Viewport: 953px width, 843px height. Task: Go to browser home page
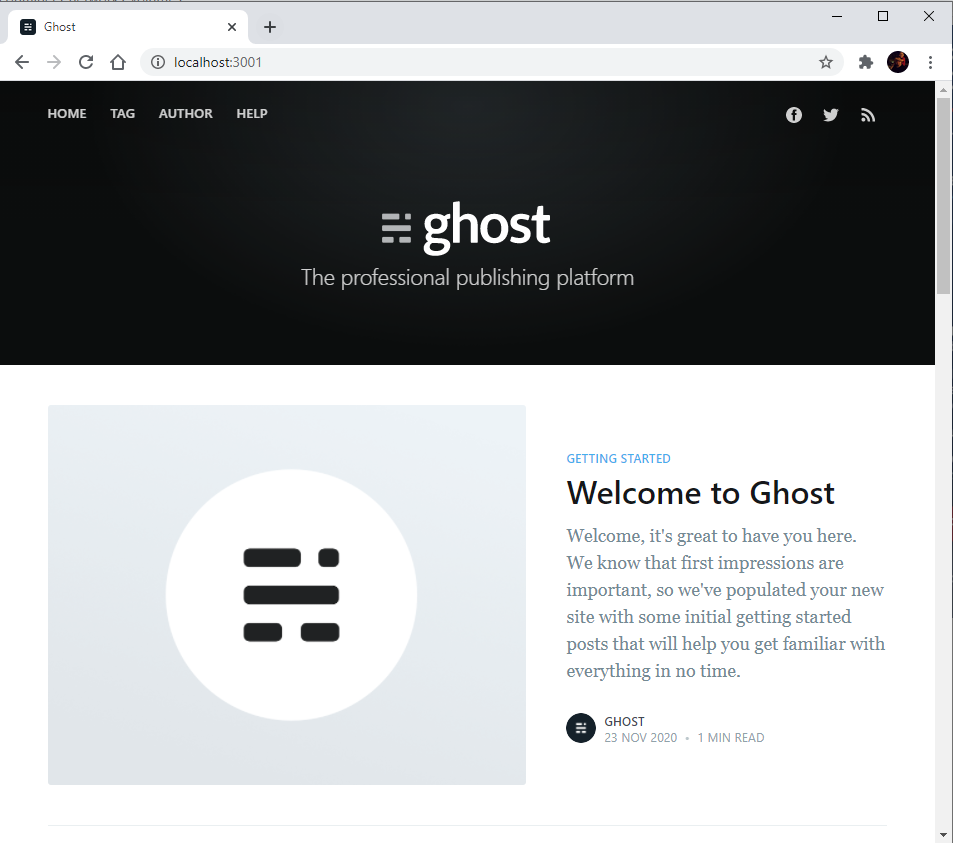click(x=118, y=62)
